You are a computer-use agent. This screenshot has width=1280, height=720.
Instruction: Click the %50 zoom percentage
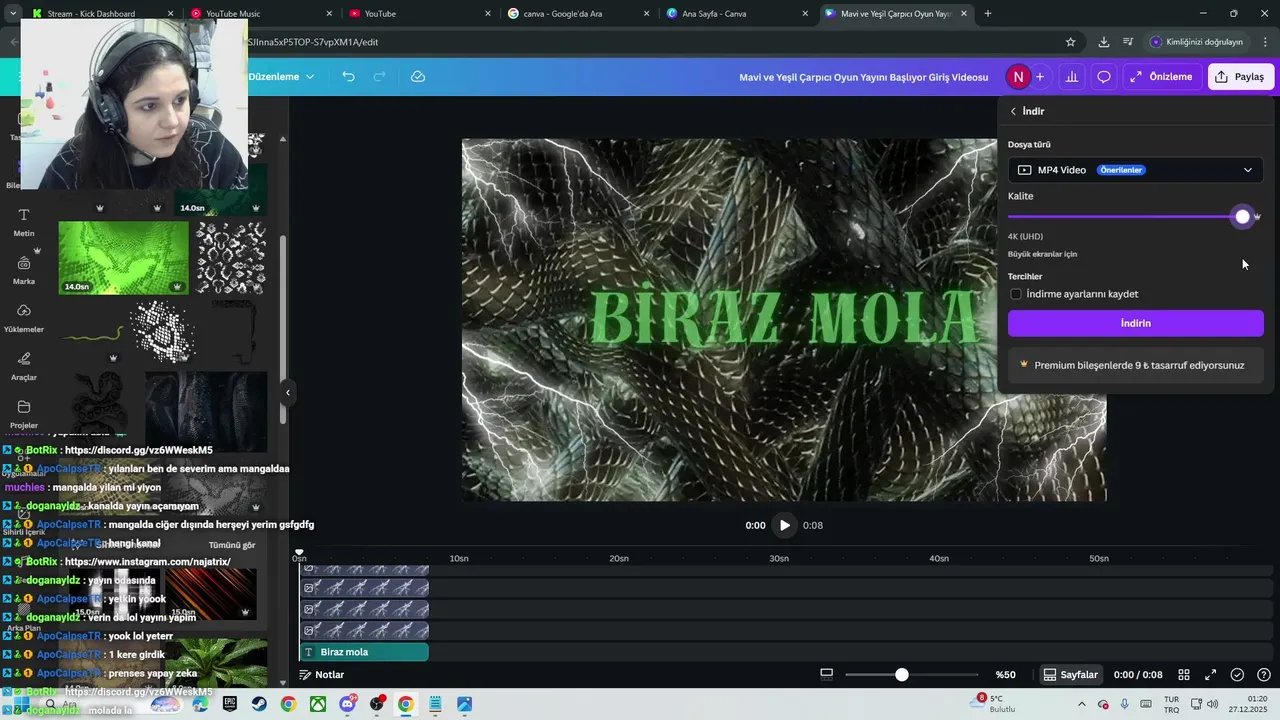click(1005, 675)
